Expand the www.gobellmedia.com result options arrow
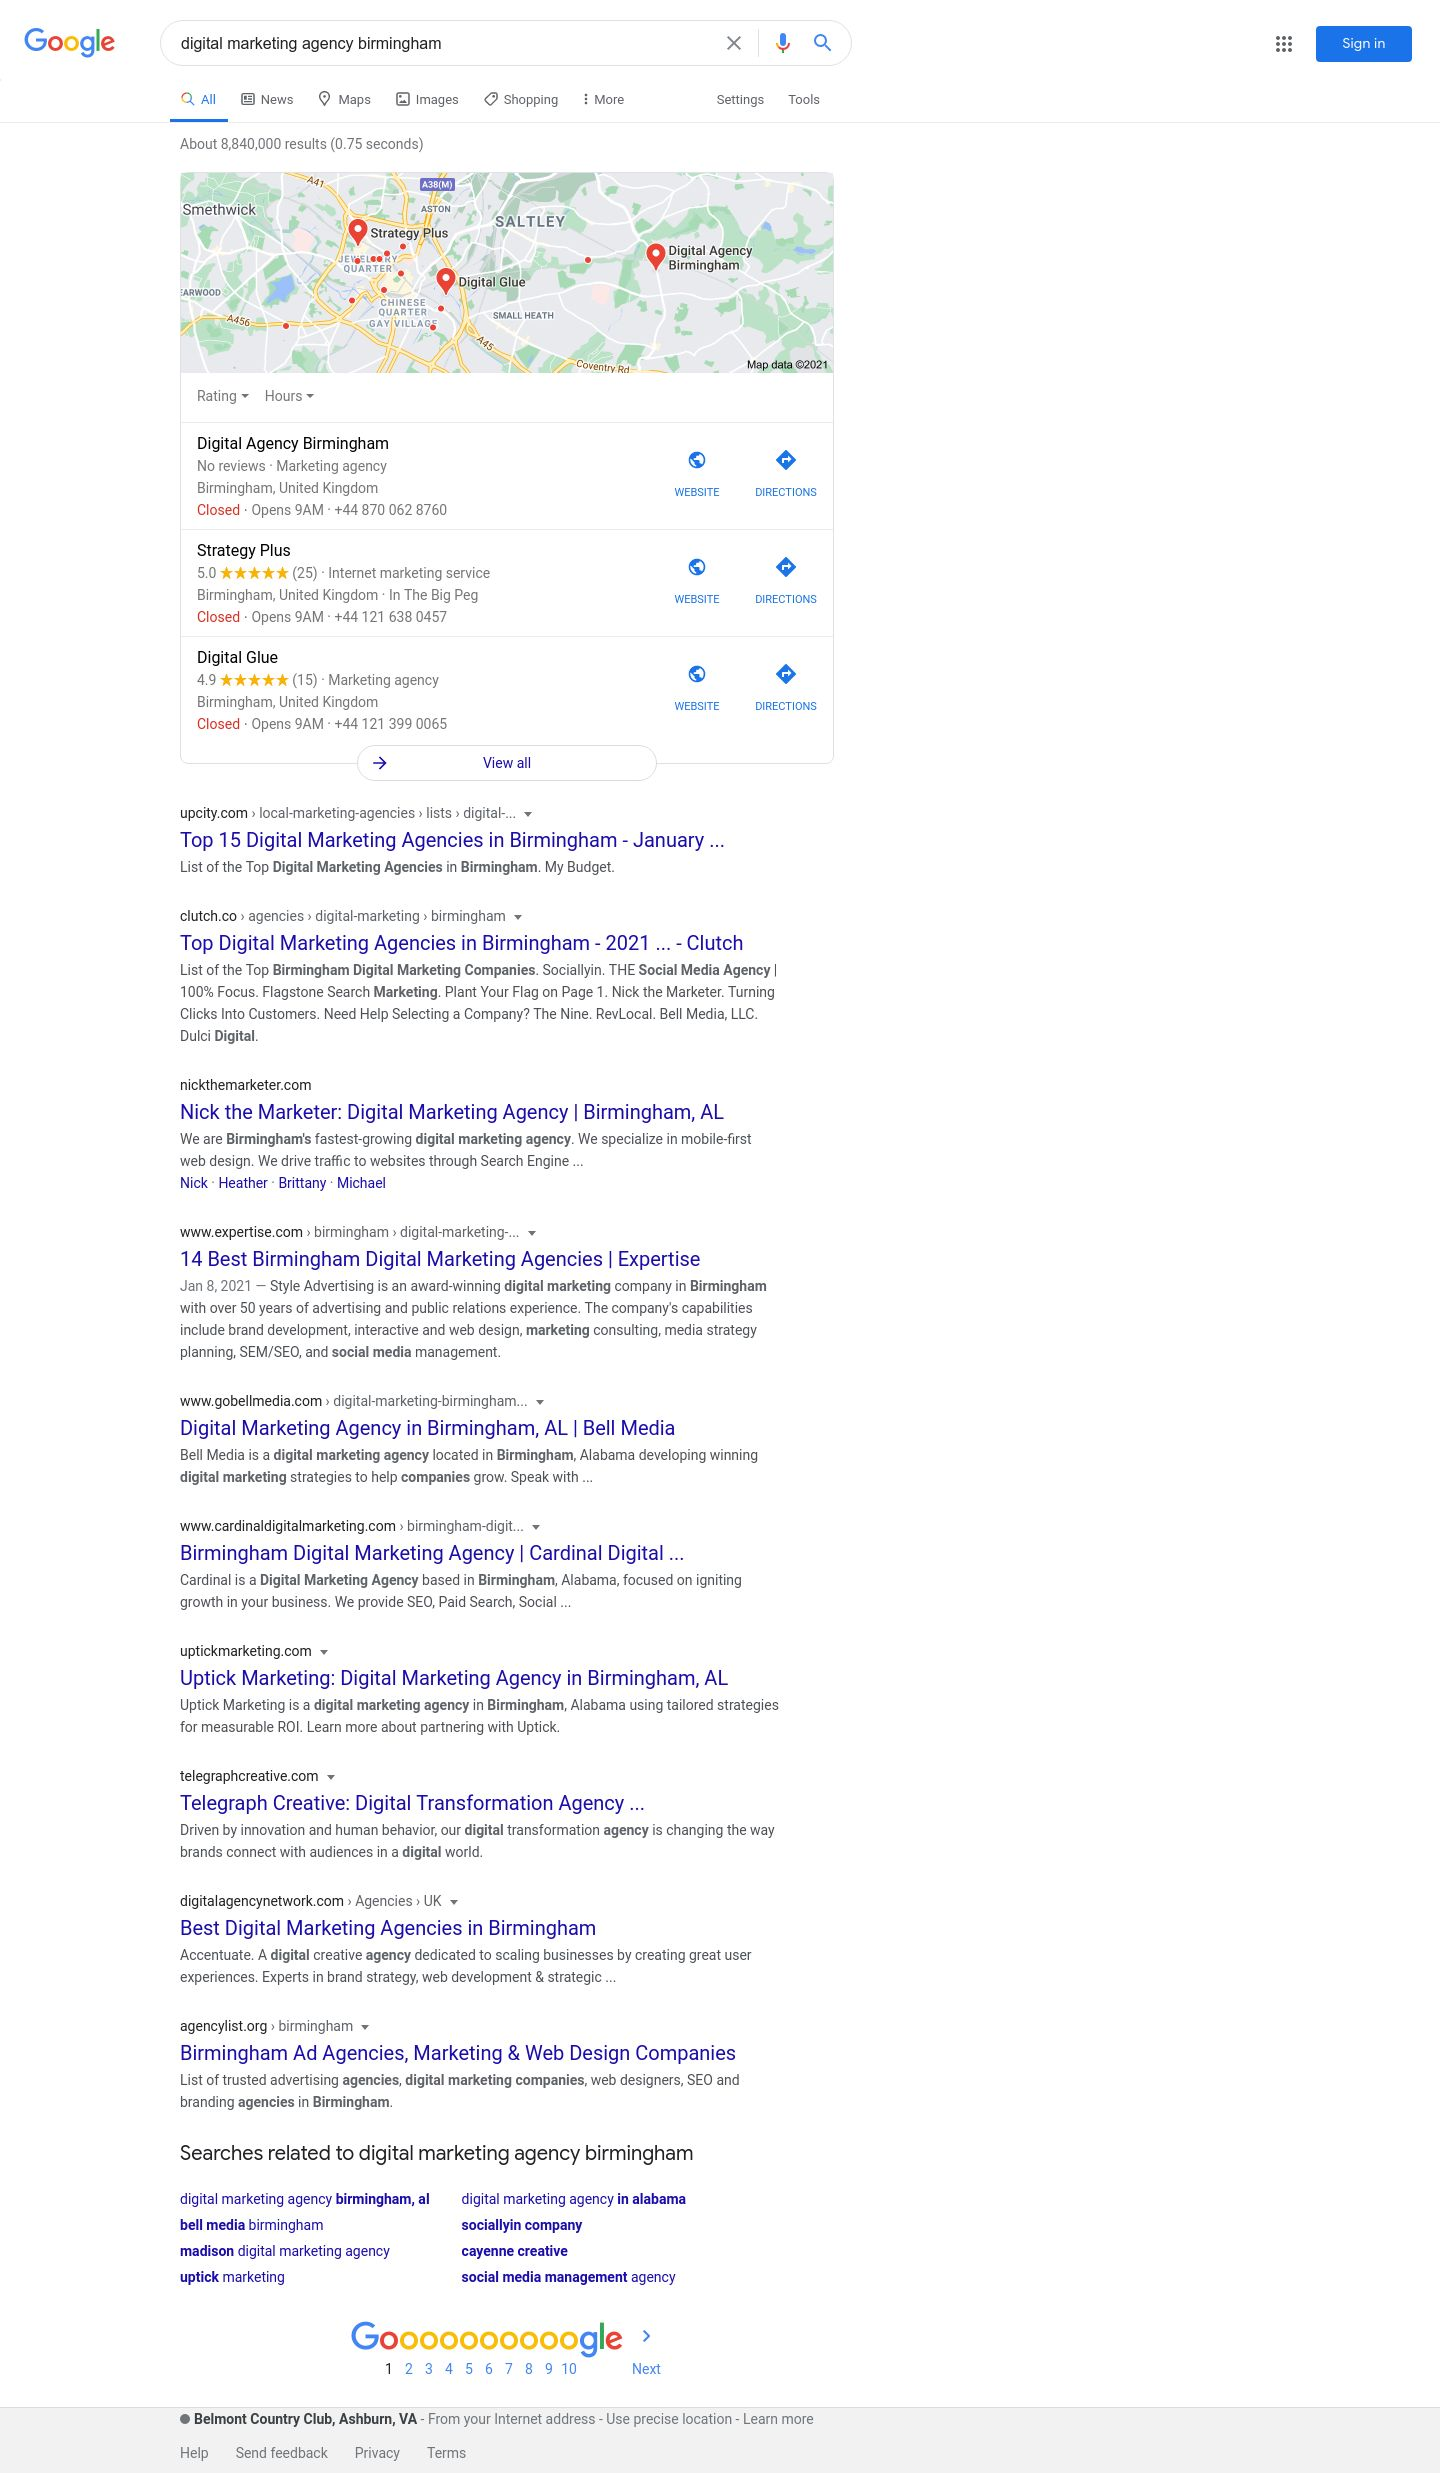The height and width of the screenshot is (2473, 1440). (x=540, y=1402)
